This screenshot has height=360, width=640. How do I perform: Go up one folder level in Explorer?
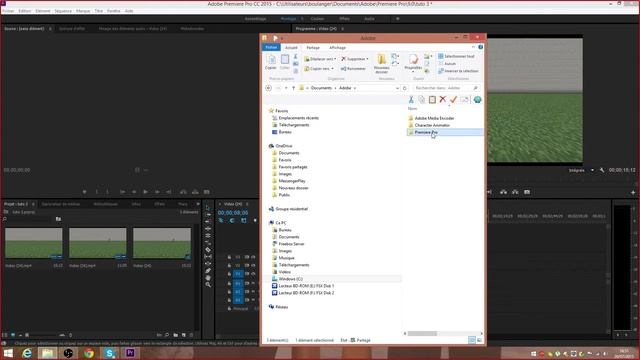(x=293, y=88)
